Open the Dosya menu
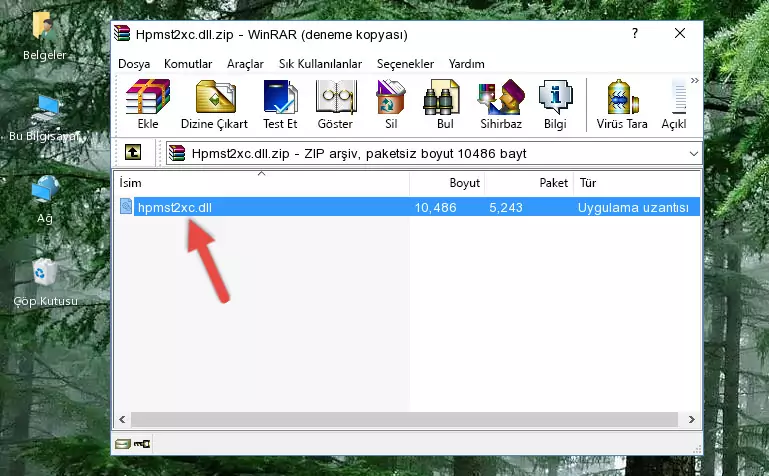 point(134,64)
